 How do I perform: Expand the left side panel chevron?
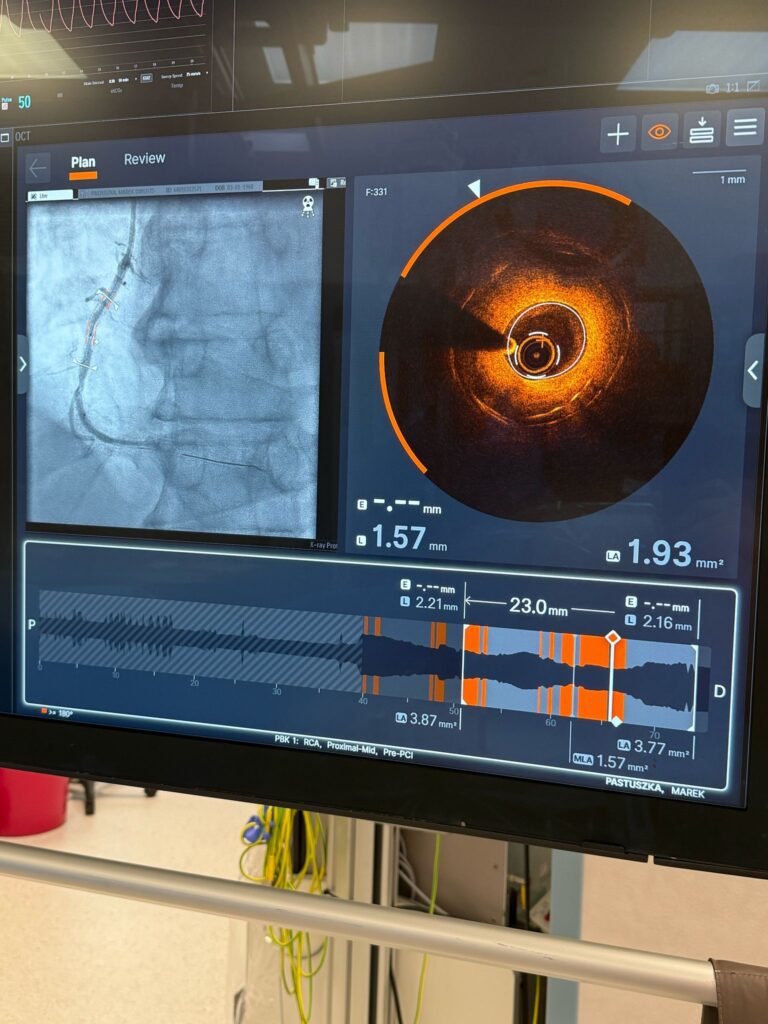(22, 364)
